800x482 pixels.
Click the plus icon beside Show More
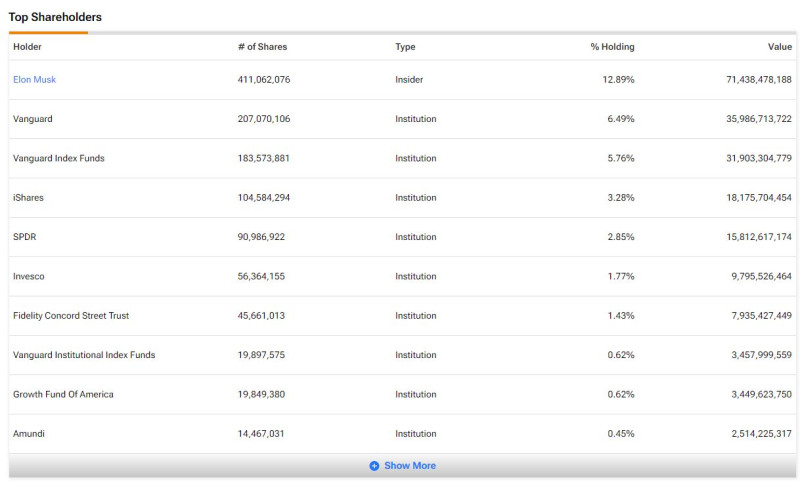pos(374,466)
